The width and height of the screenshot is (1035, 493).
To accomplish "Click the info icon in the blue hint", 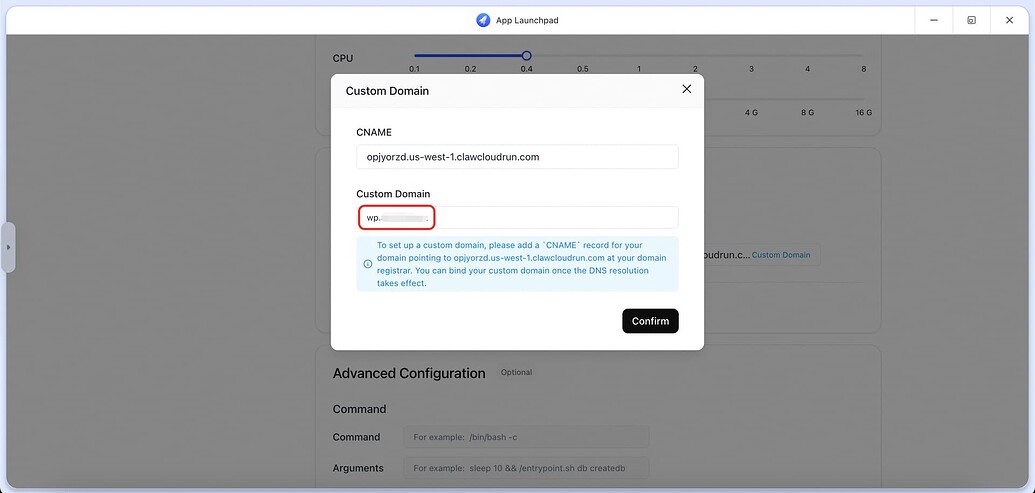I will (x=368, y=264).
